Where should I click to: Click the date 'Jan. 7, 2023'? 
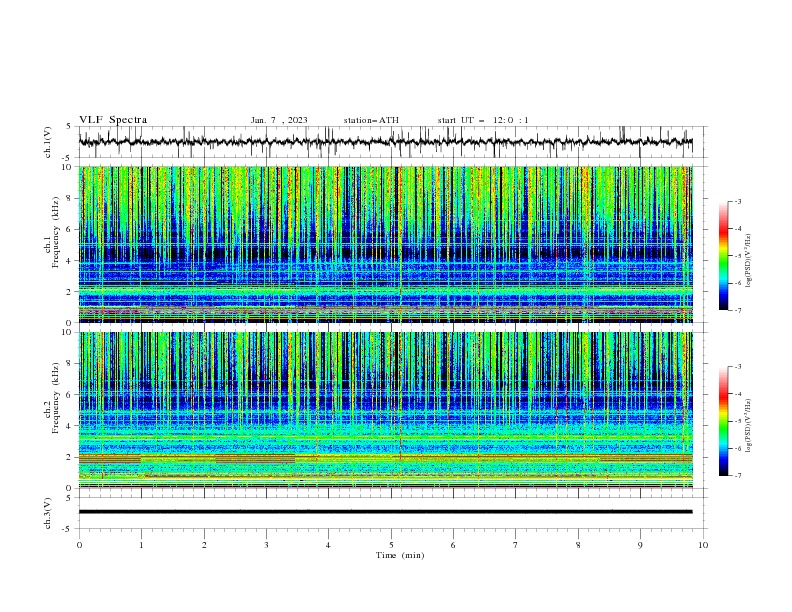pyautogui.click(x=279, y=120)
